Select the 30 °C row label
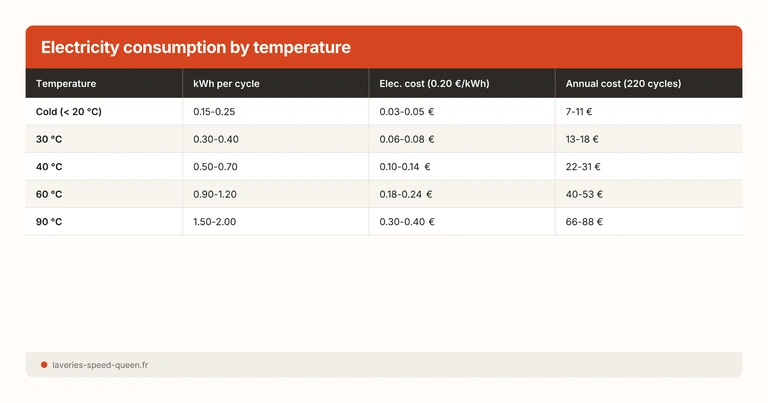Screen dimensions: 768x403 click(49, 139)
